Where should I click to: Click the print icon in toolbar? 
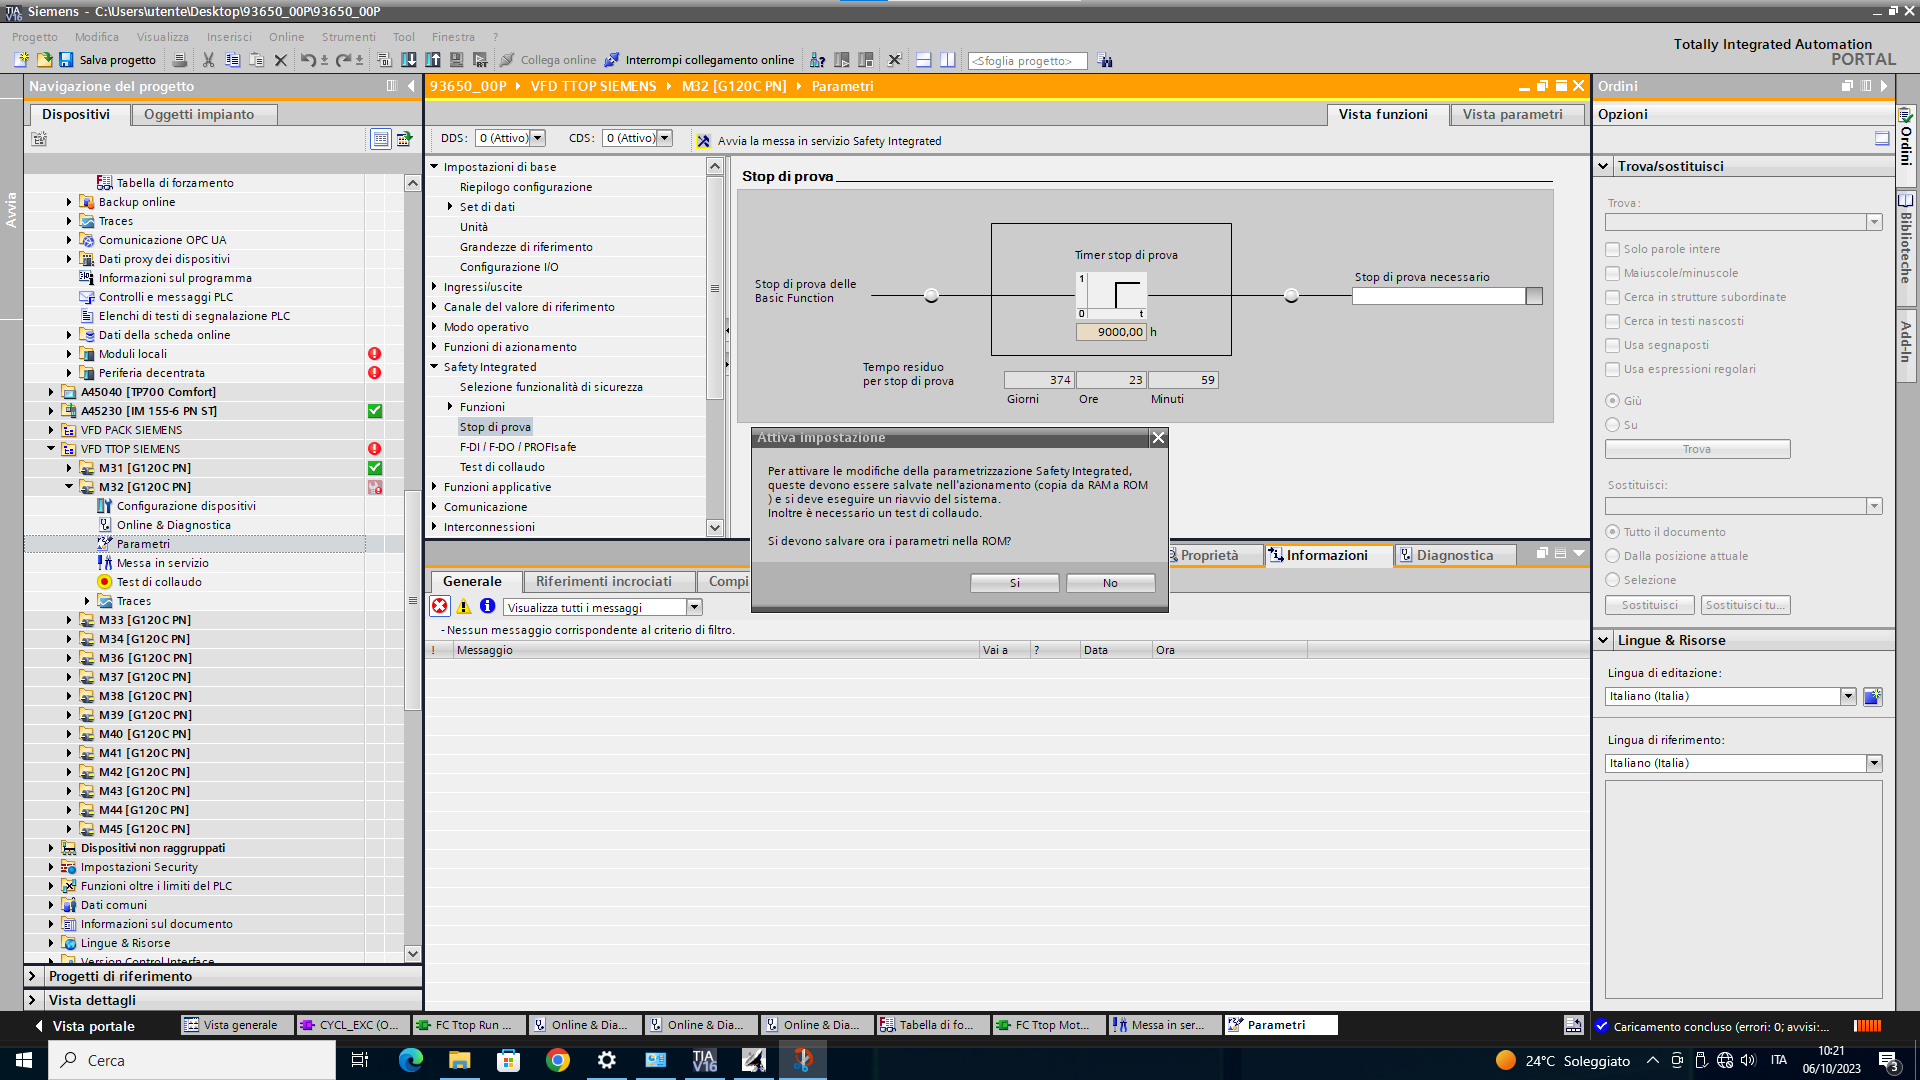(x=180, y=60)
